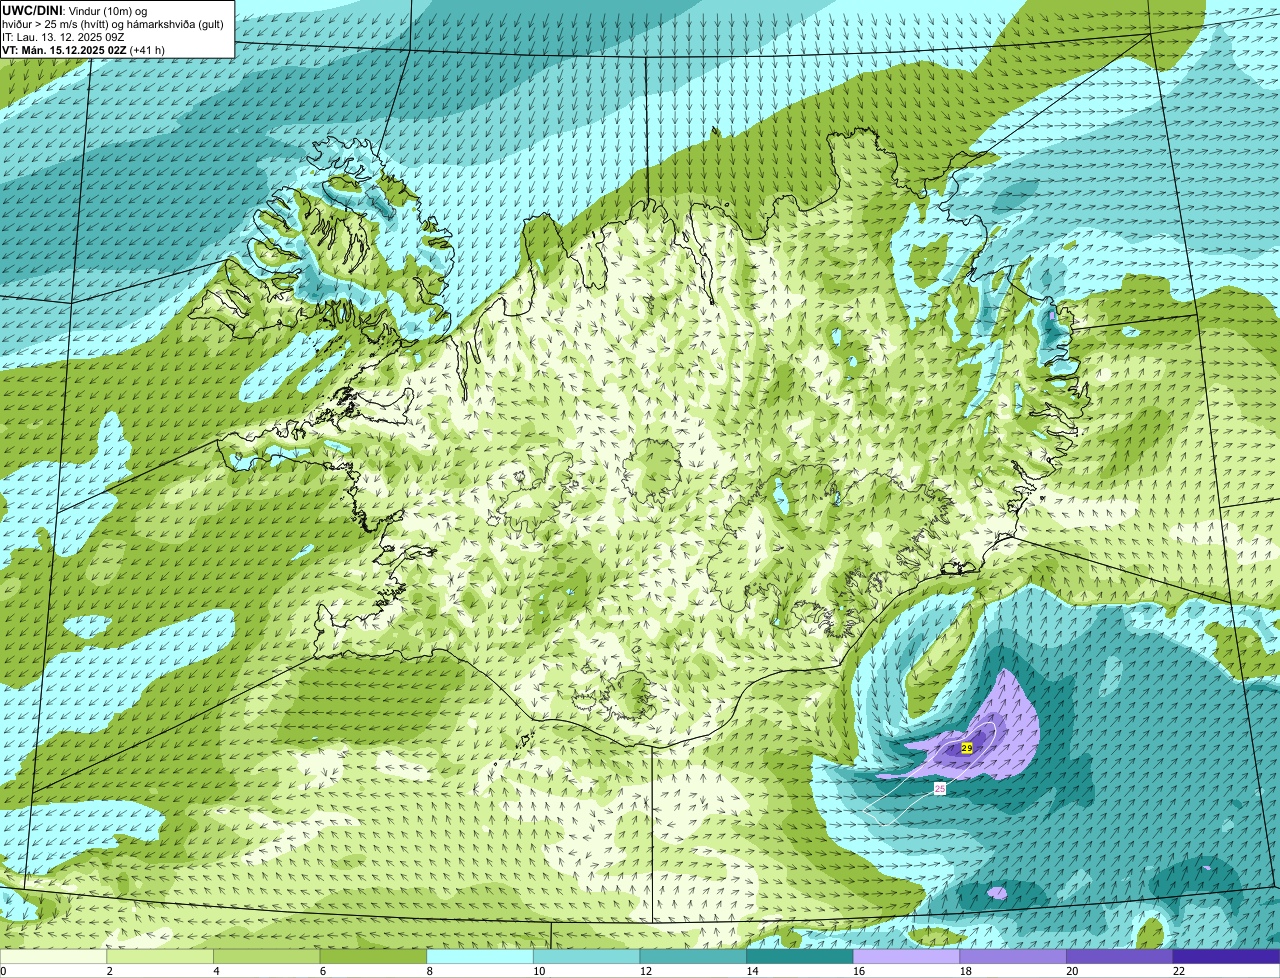
Task: Click the "10" value on the wind scale
Action: point(539,971)
